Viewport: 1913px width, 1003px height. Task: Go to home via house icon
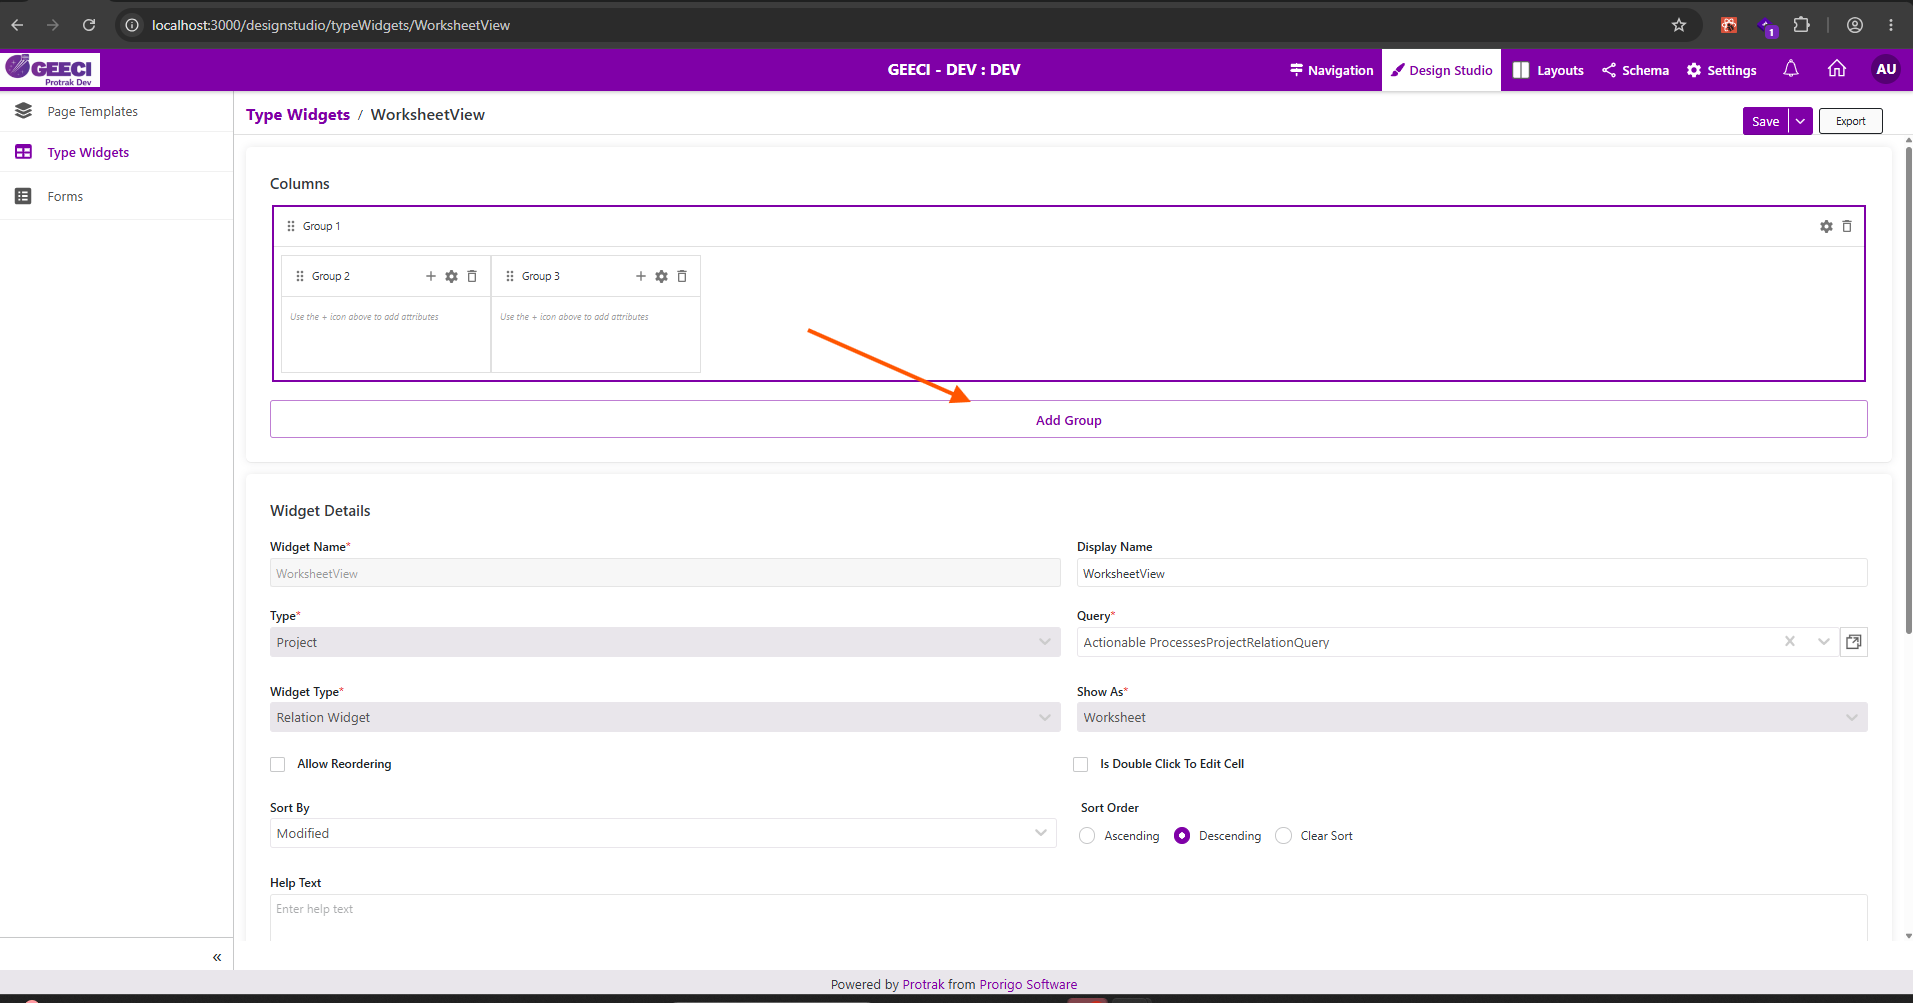(1837, 69)
